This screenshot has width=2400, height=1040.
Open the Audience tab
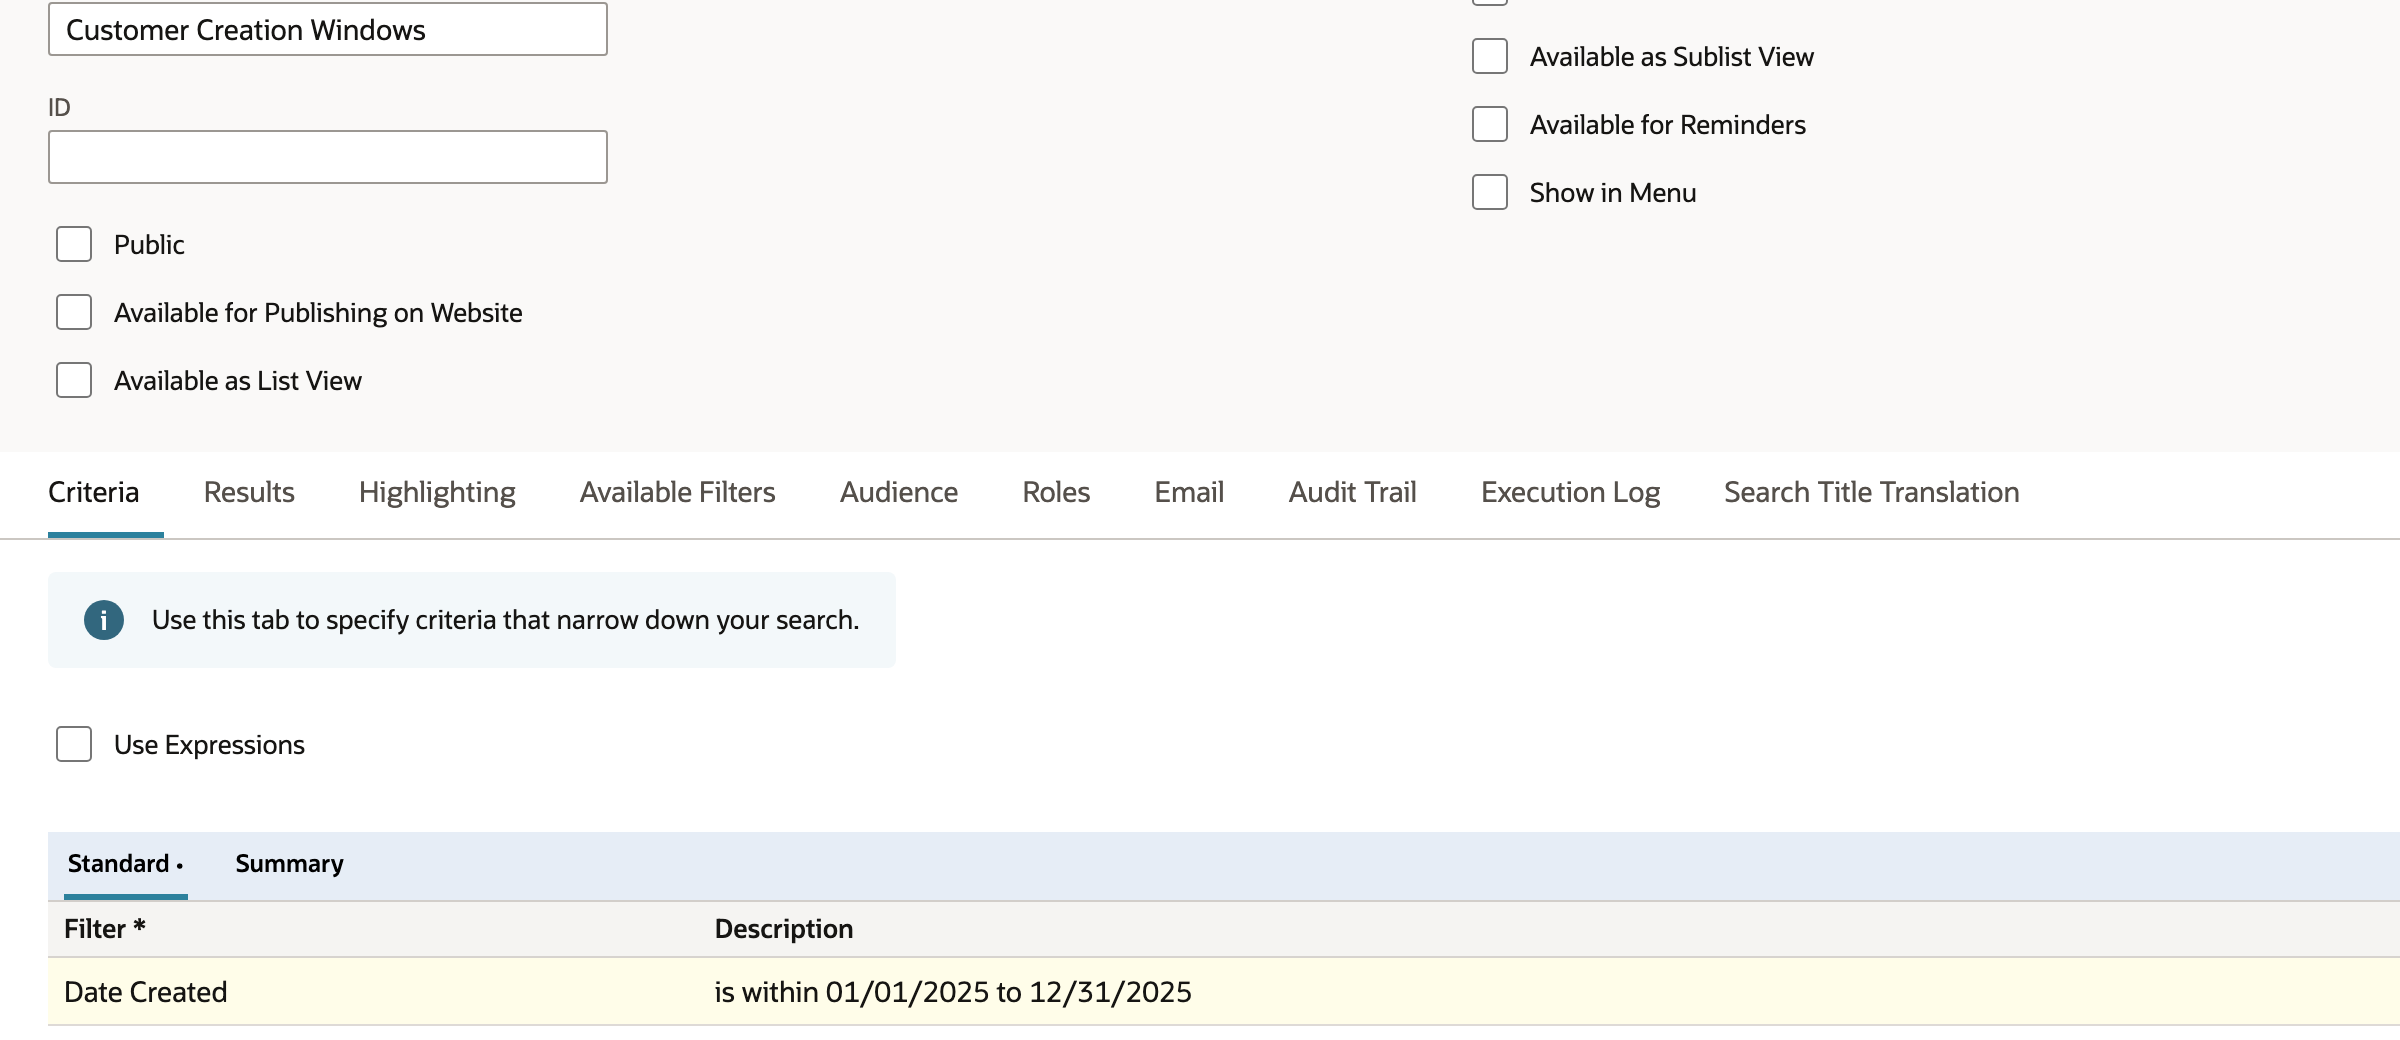coord(899,492)
